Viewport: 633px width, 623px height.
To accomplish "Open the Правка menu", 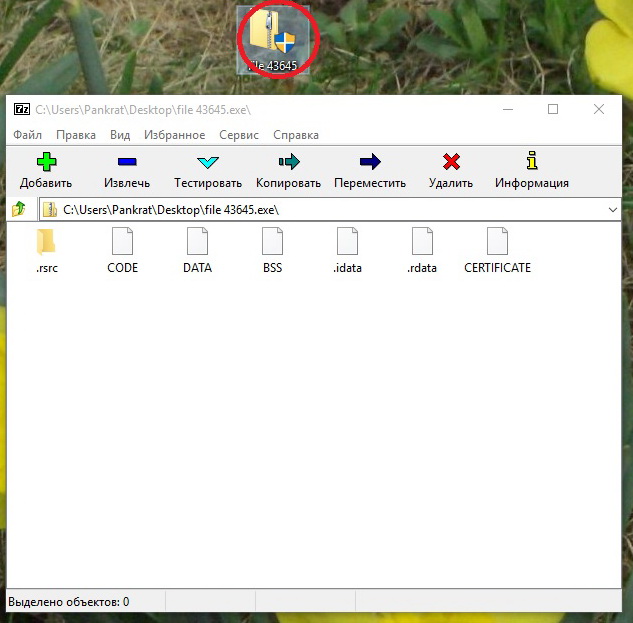I will 76,135.
